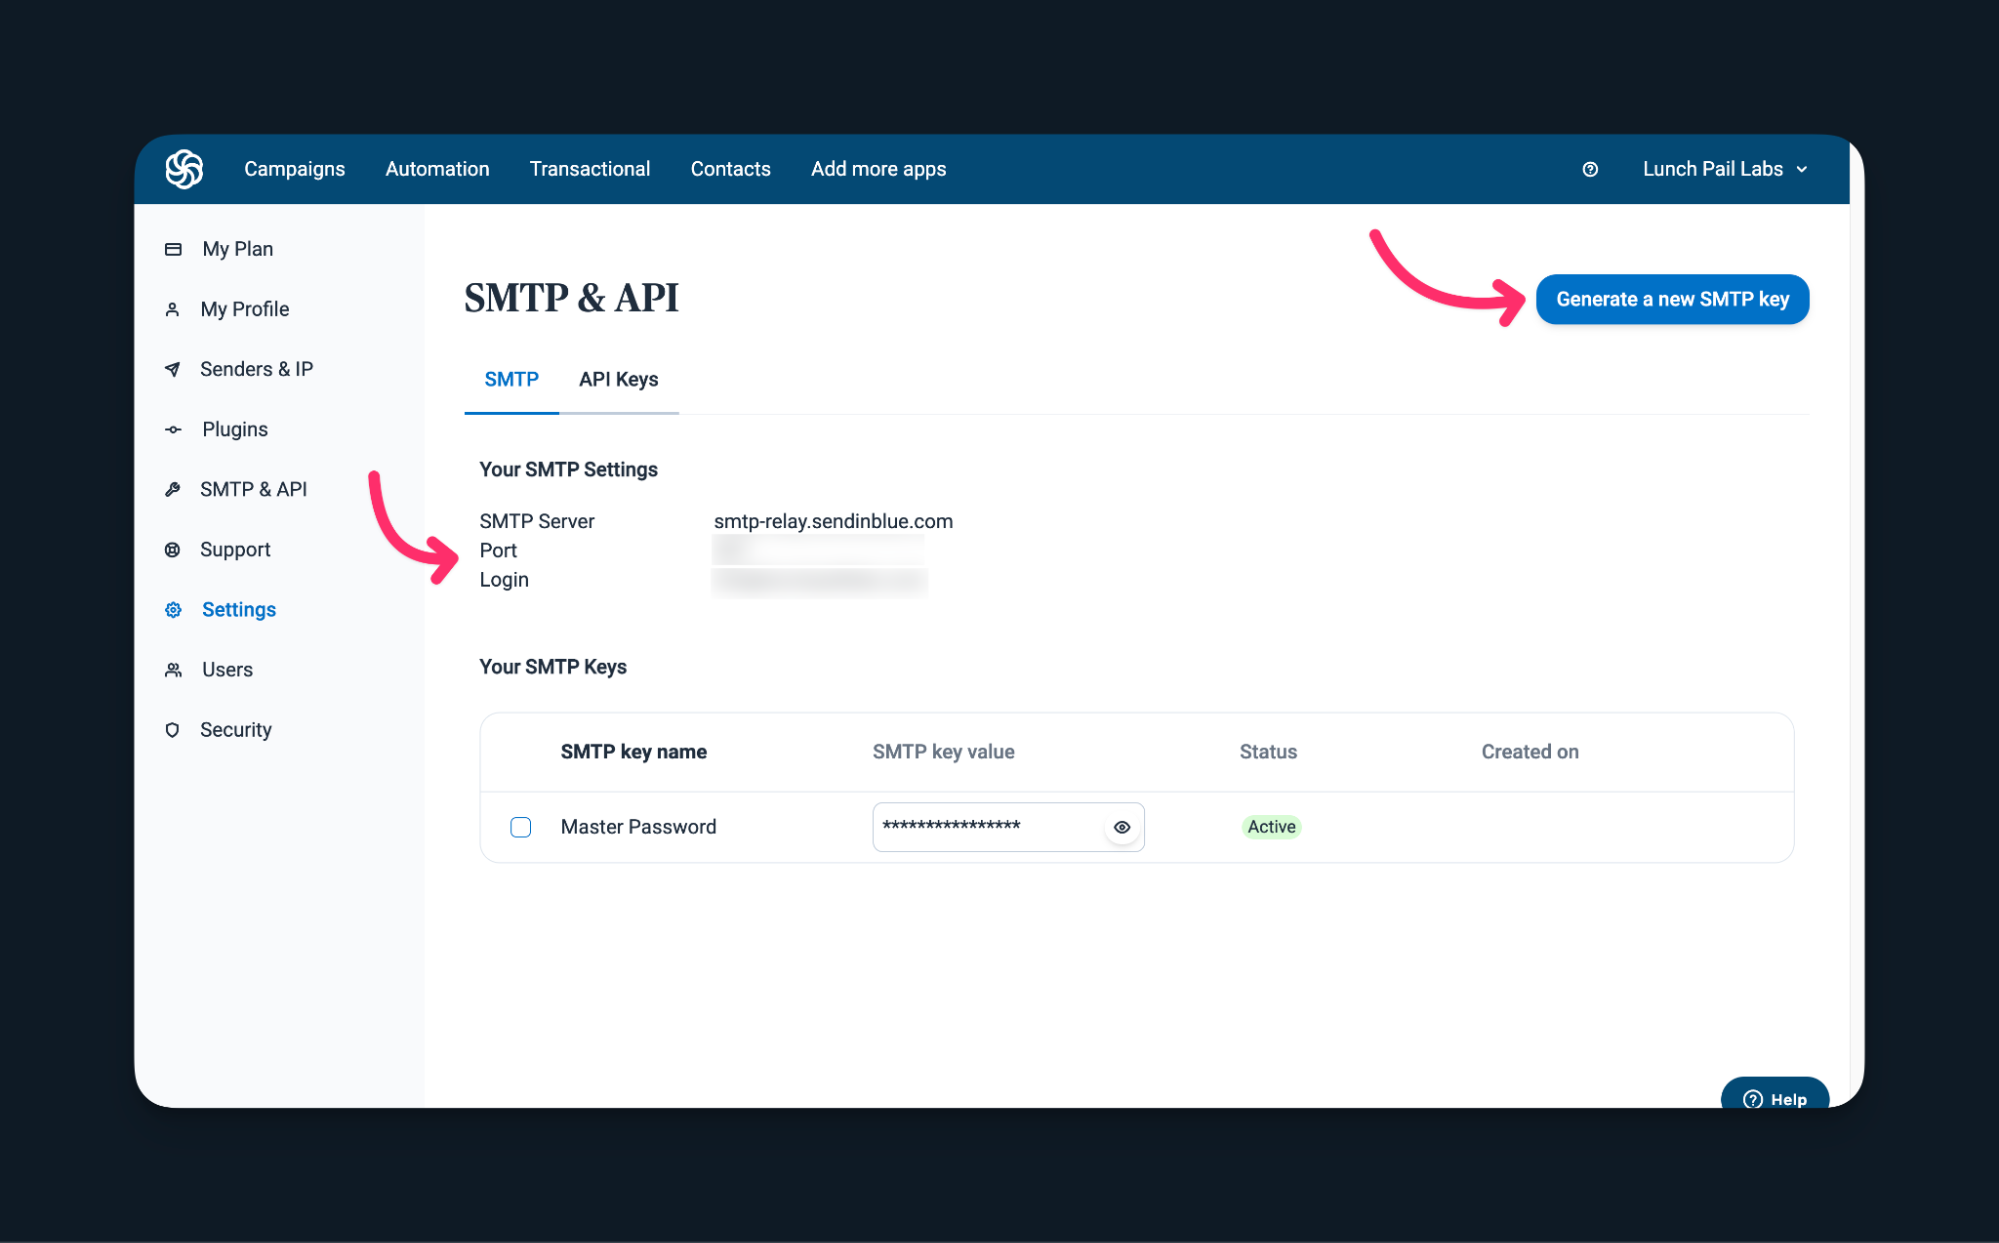
Task: Click the Status column header
Action: 1268,751
